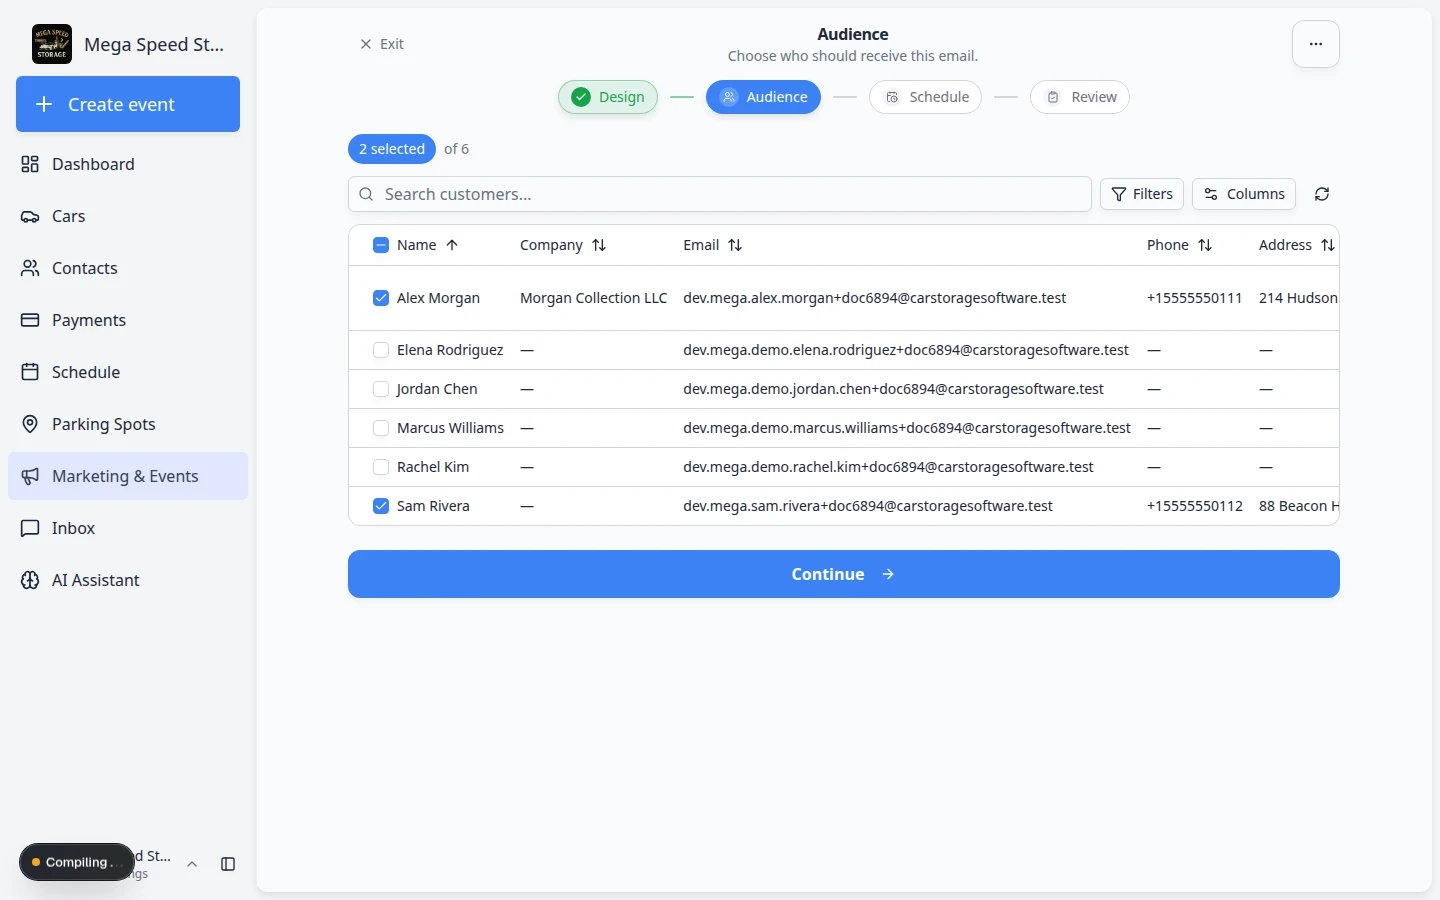Toggle the select-all checkbox in header

pos(380,245)
